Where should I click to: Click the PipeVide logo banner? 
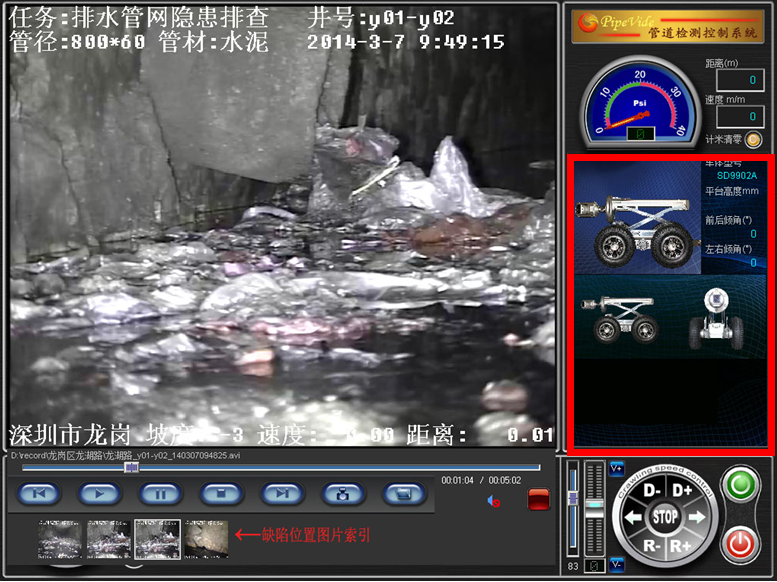(667, 26)
